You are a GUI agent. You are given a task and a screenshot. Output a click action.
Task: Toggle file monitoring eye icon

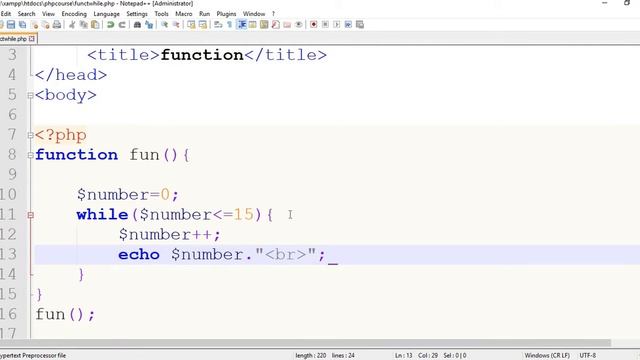pyautogui.click(x=299, y=25)
